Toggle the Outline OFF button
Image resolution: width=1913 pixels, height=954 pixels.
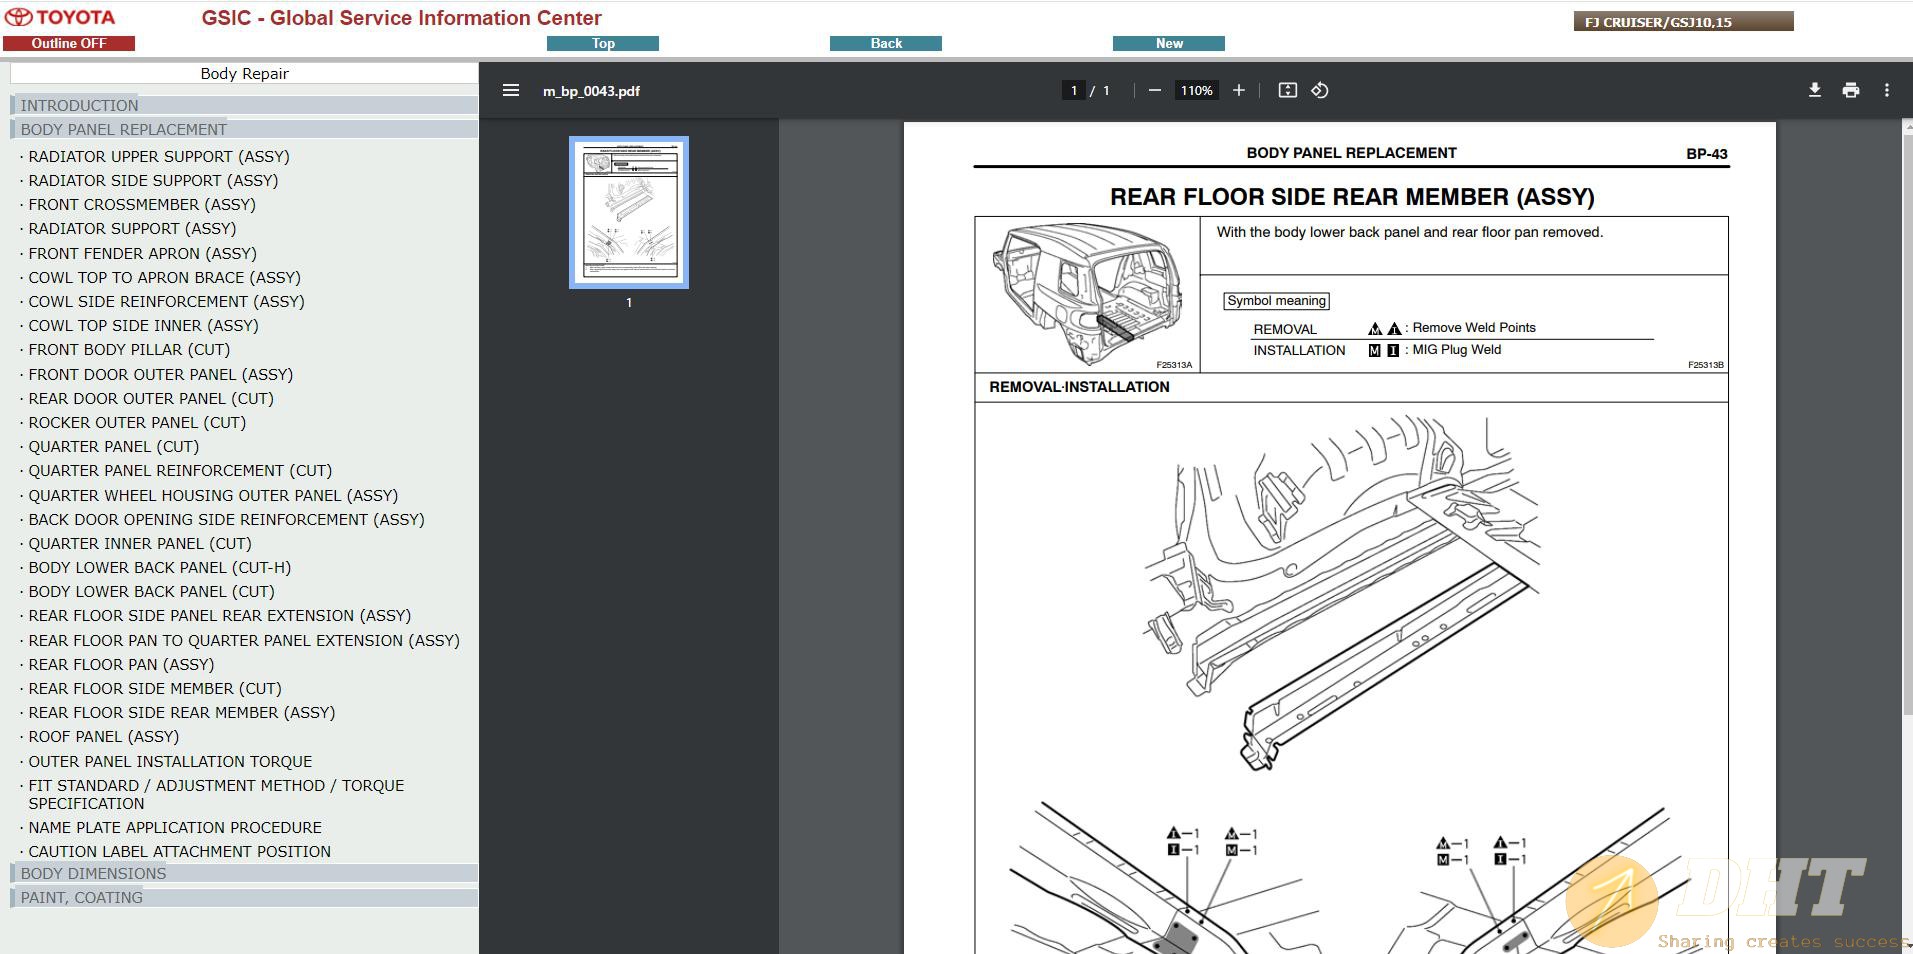click(x=69, y=43)
